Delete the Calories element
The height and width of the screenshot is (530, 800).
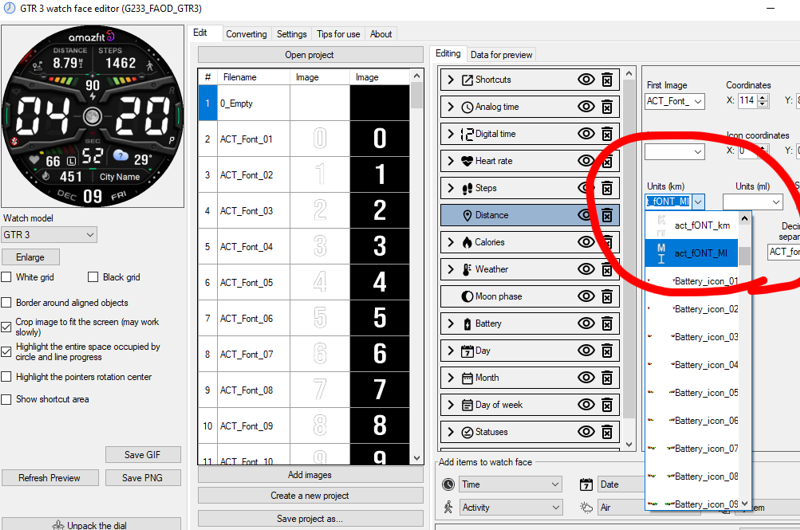point(607,242)
